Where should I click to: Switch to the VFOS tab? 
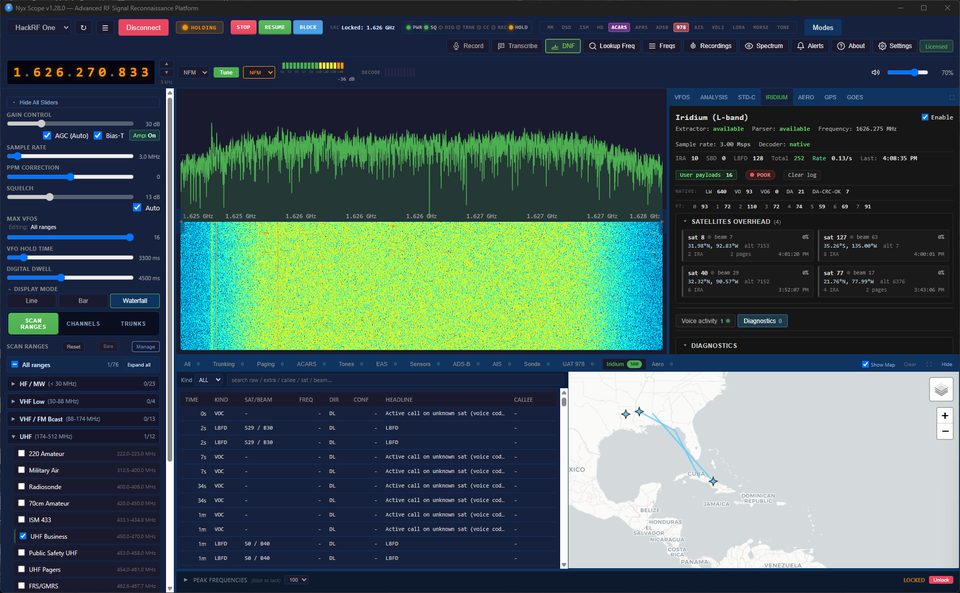[681, 97]
